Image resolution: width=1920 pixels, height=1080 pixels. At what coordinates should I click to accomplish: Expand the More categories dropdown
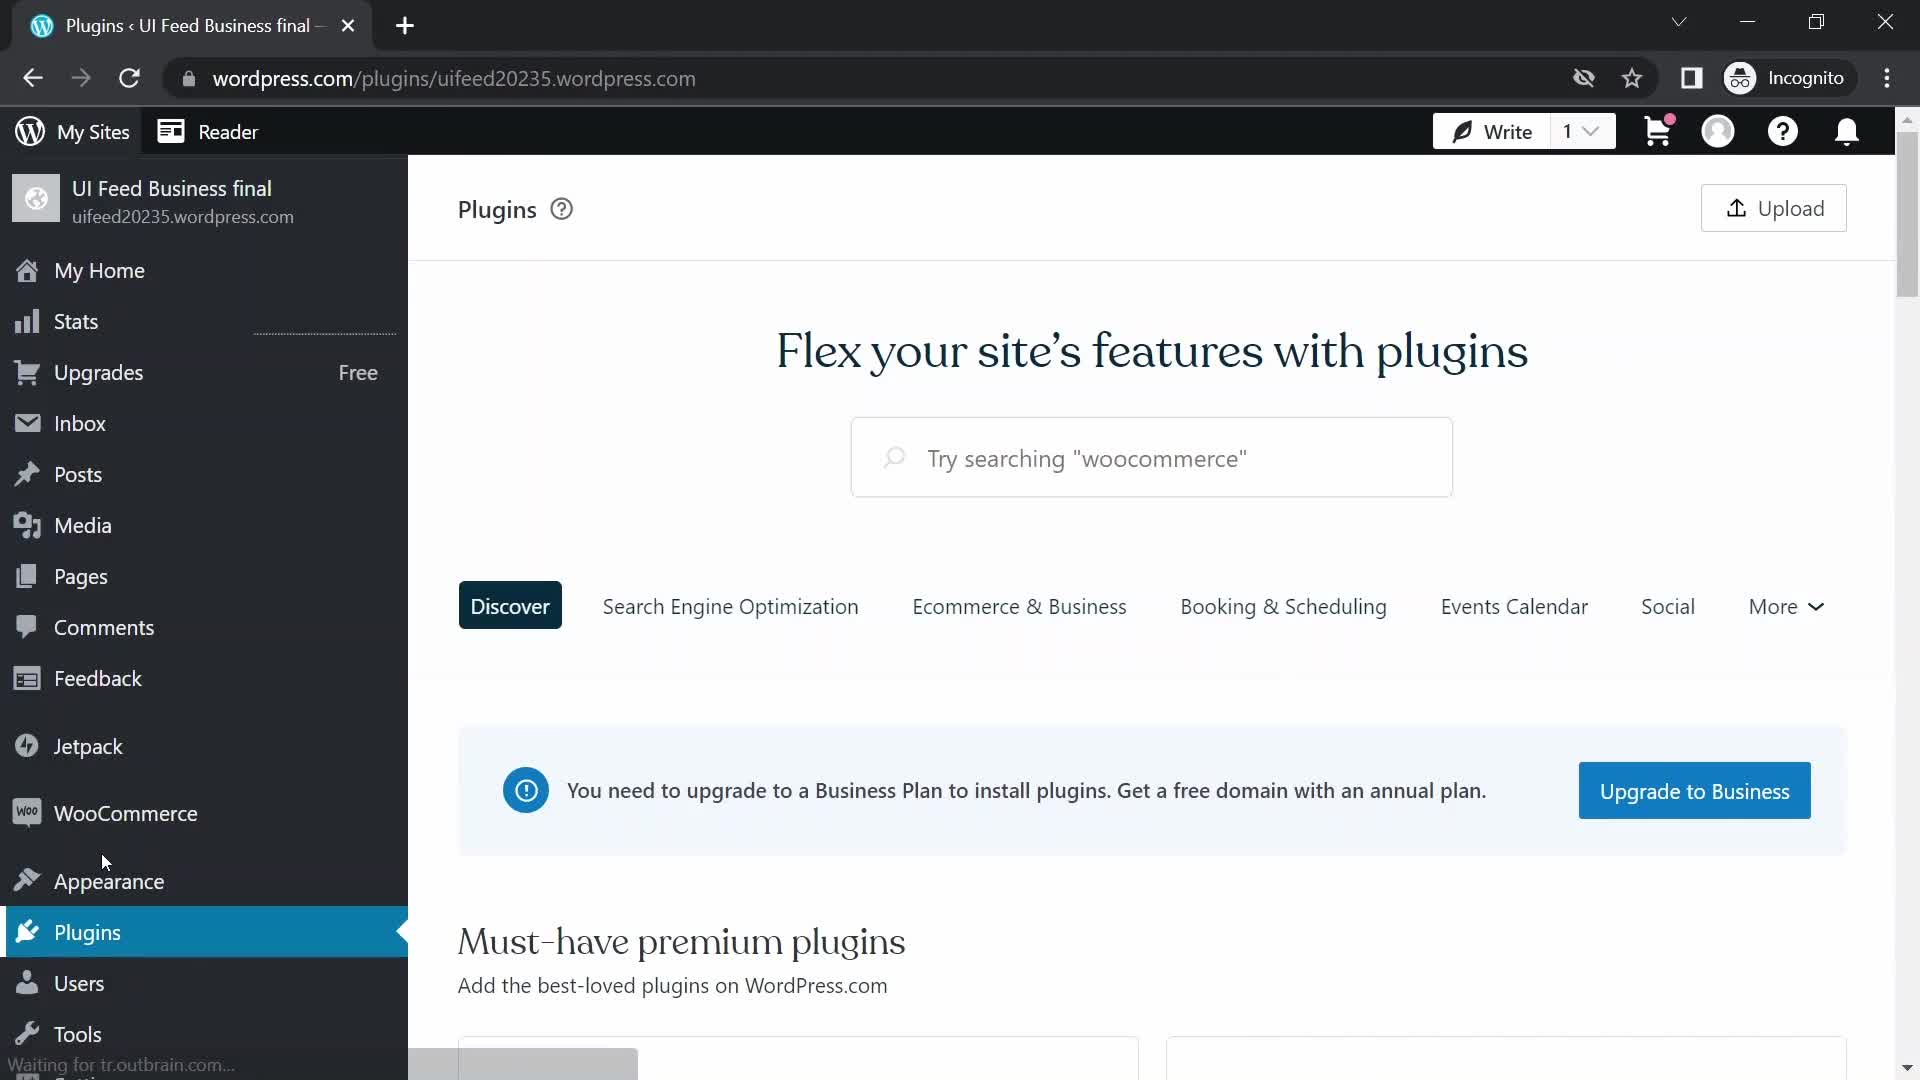(x=1787, y=605)
